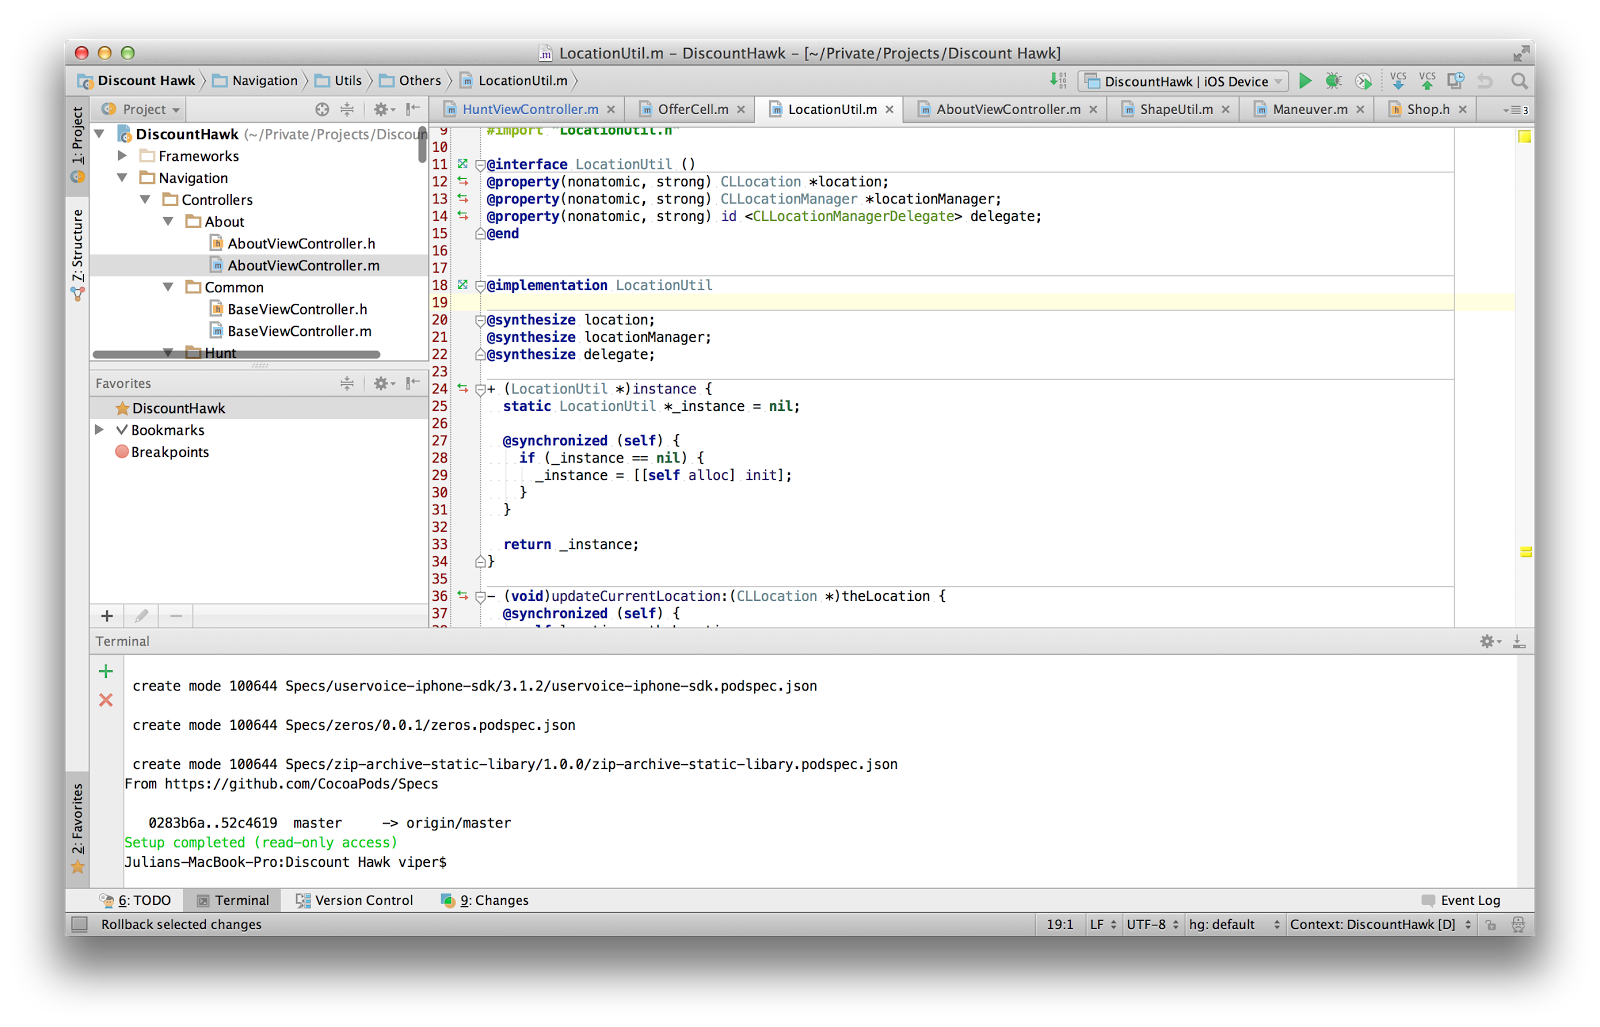Click the yellow warning marker on editor stripe
1600x1027 pixels.
click(1525, 552)
